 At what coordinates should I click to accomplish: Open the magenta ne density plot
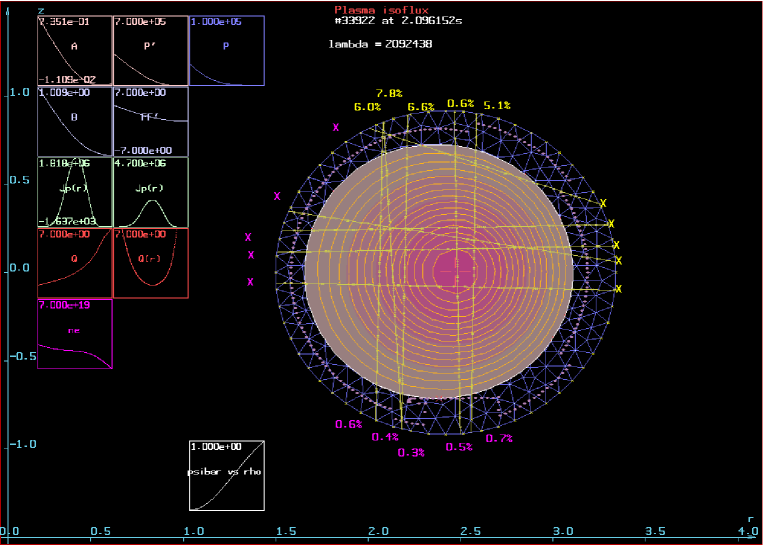(75, 334)
